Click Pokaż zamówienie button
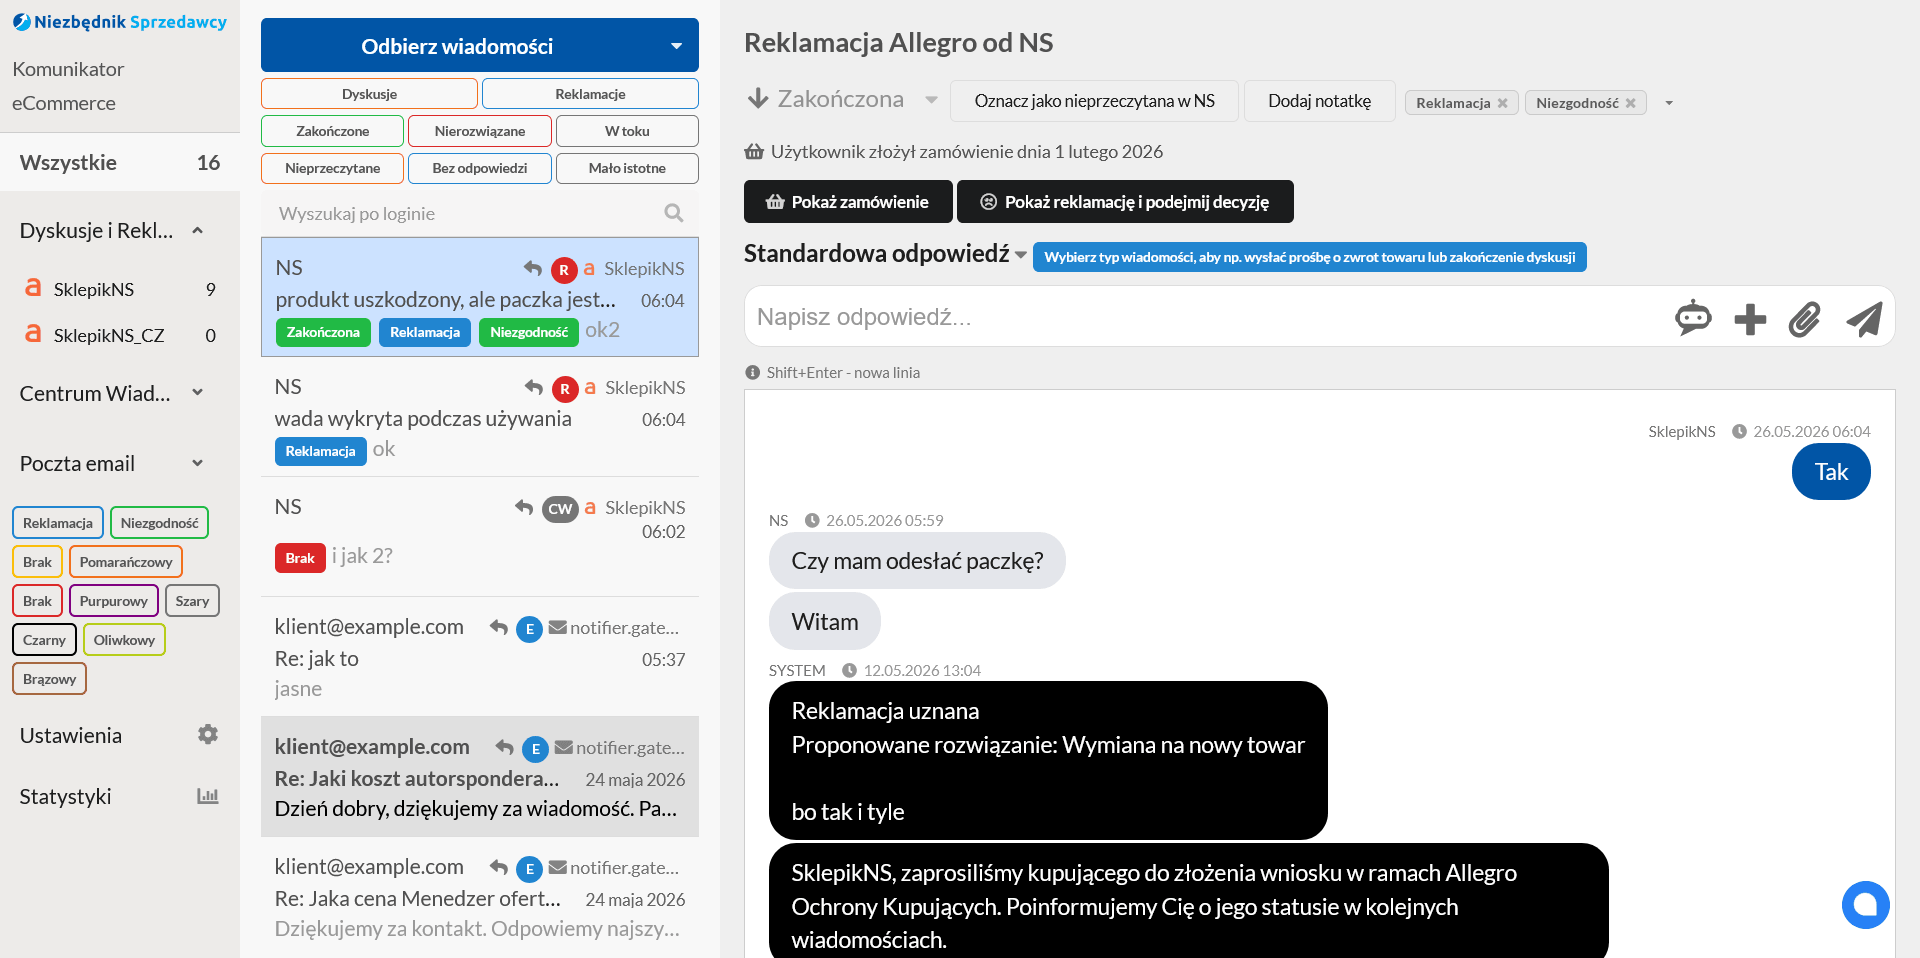 848,201
